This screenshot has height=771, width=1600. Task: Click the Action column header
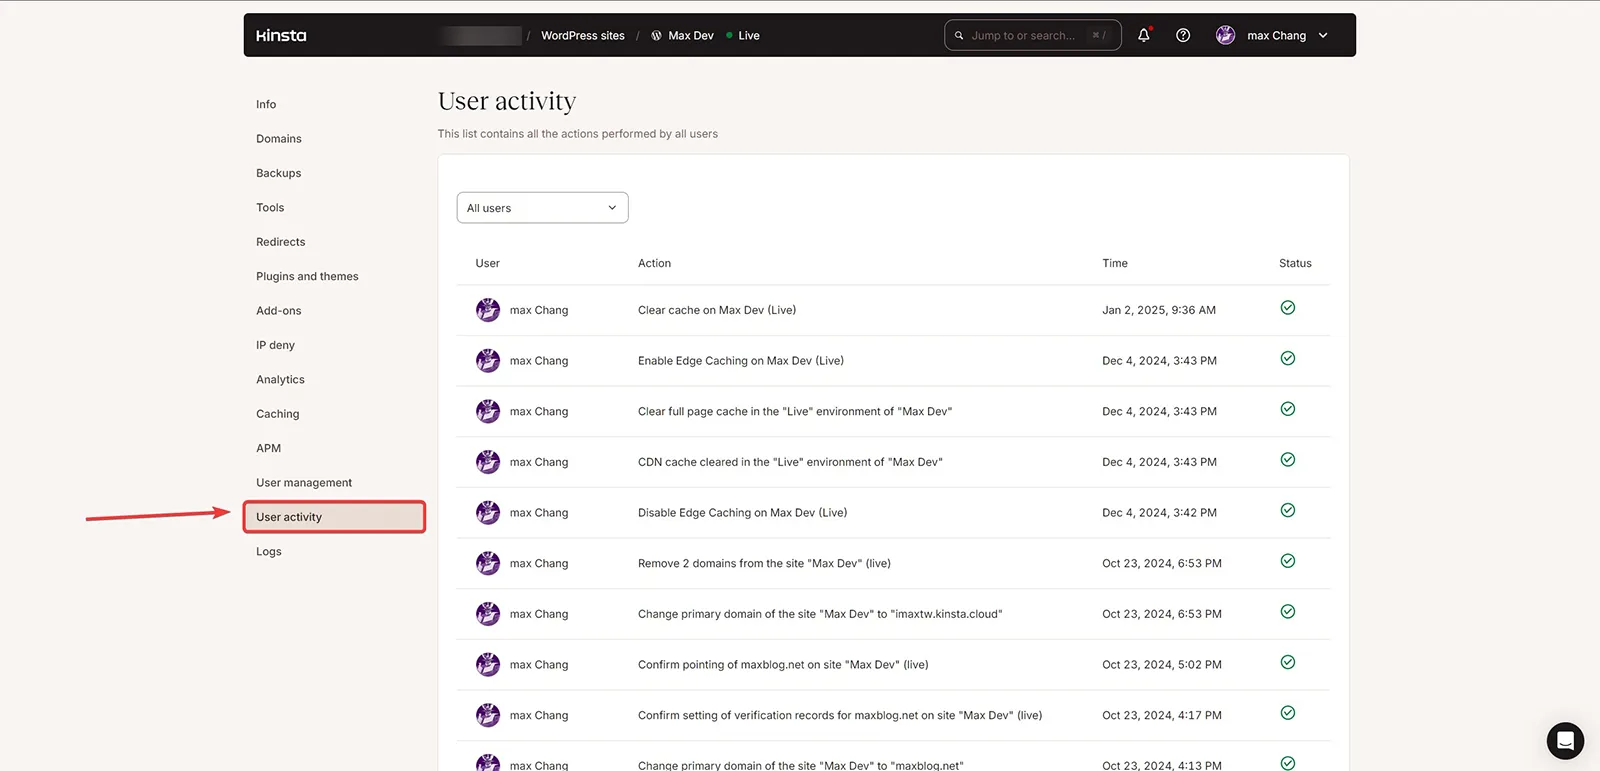pos(654,263)
